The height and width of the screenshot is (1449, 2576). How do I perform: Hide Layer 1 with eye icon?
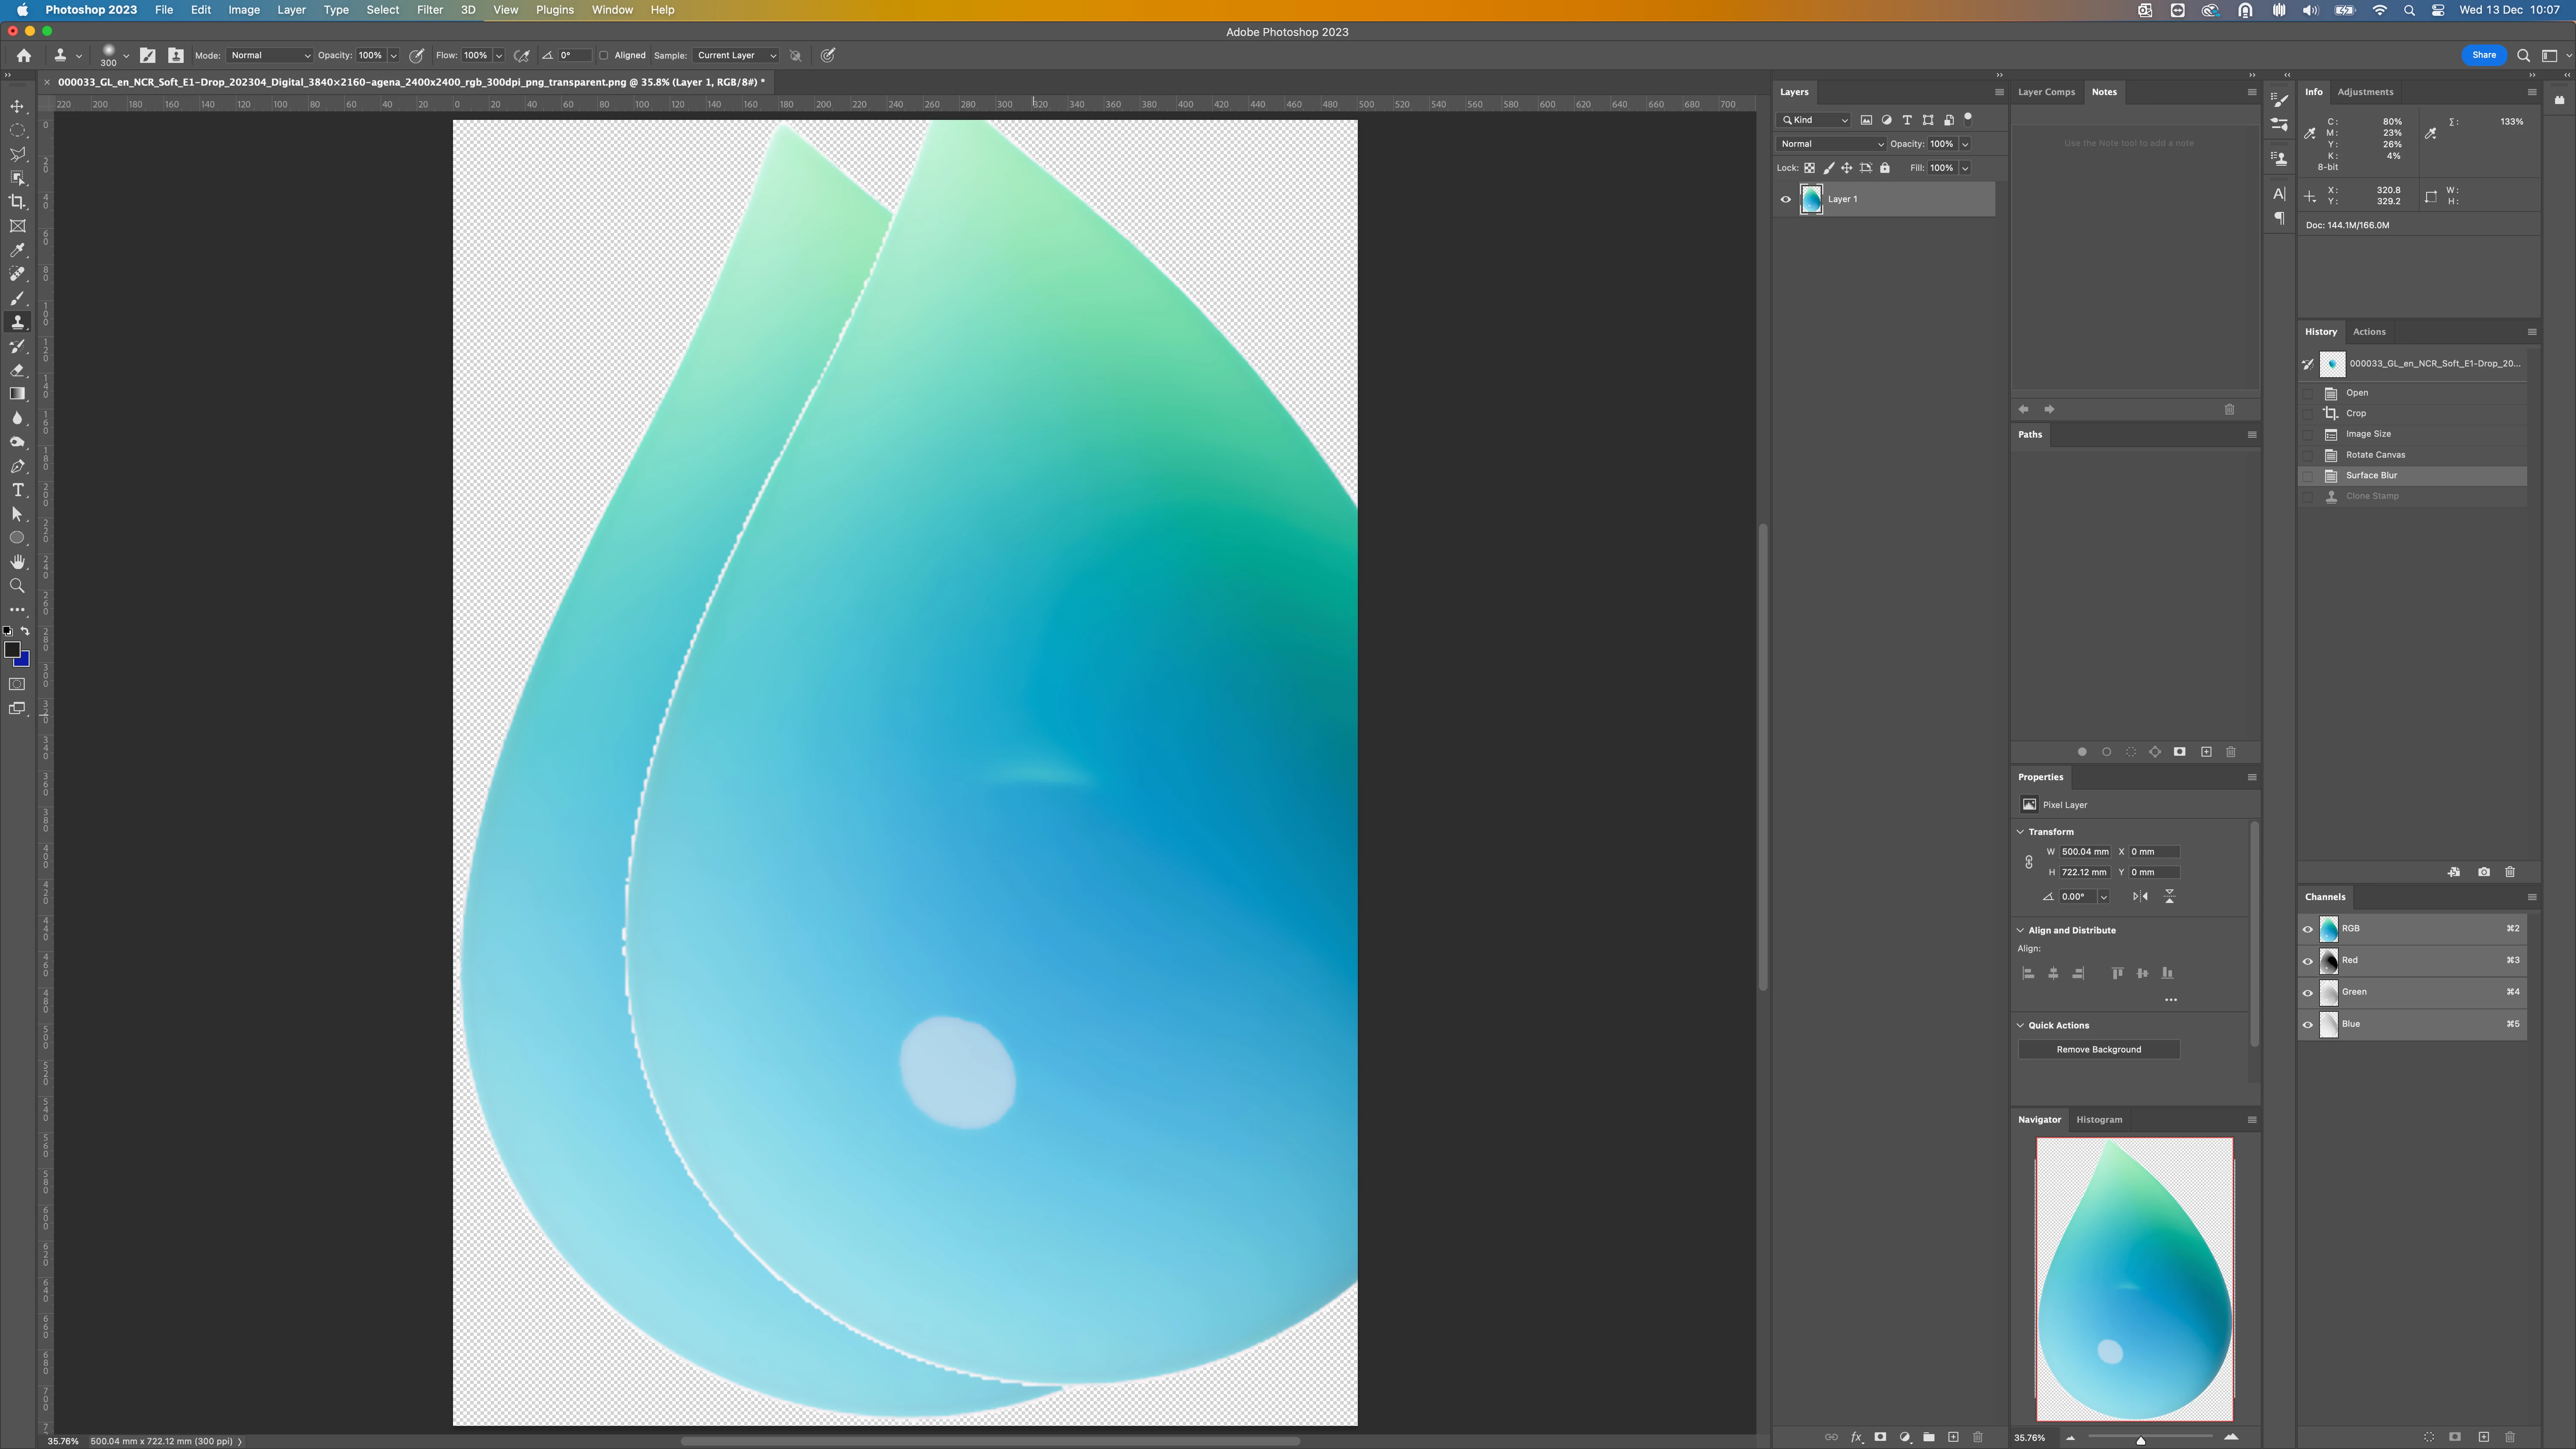coord(1785,199)
